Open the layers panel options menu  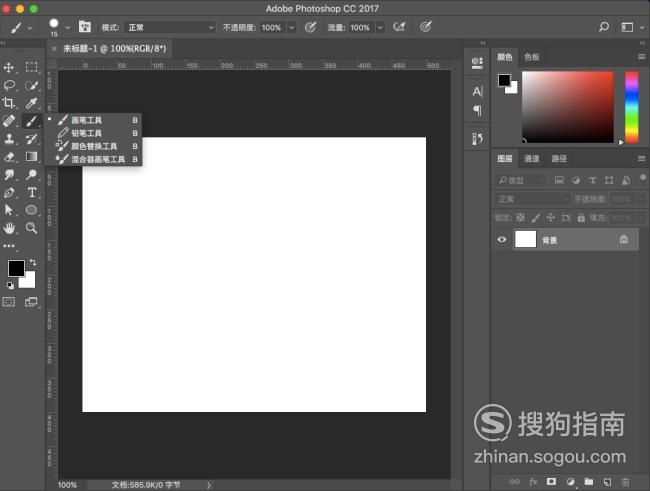coord(641,158)
